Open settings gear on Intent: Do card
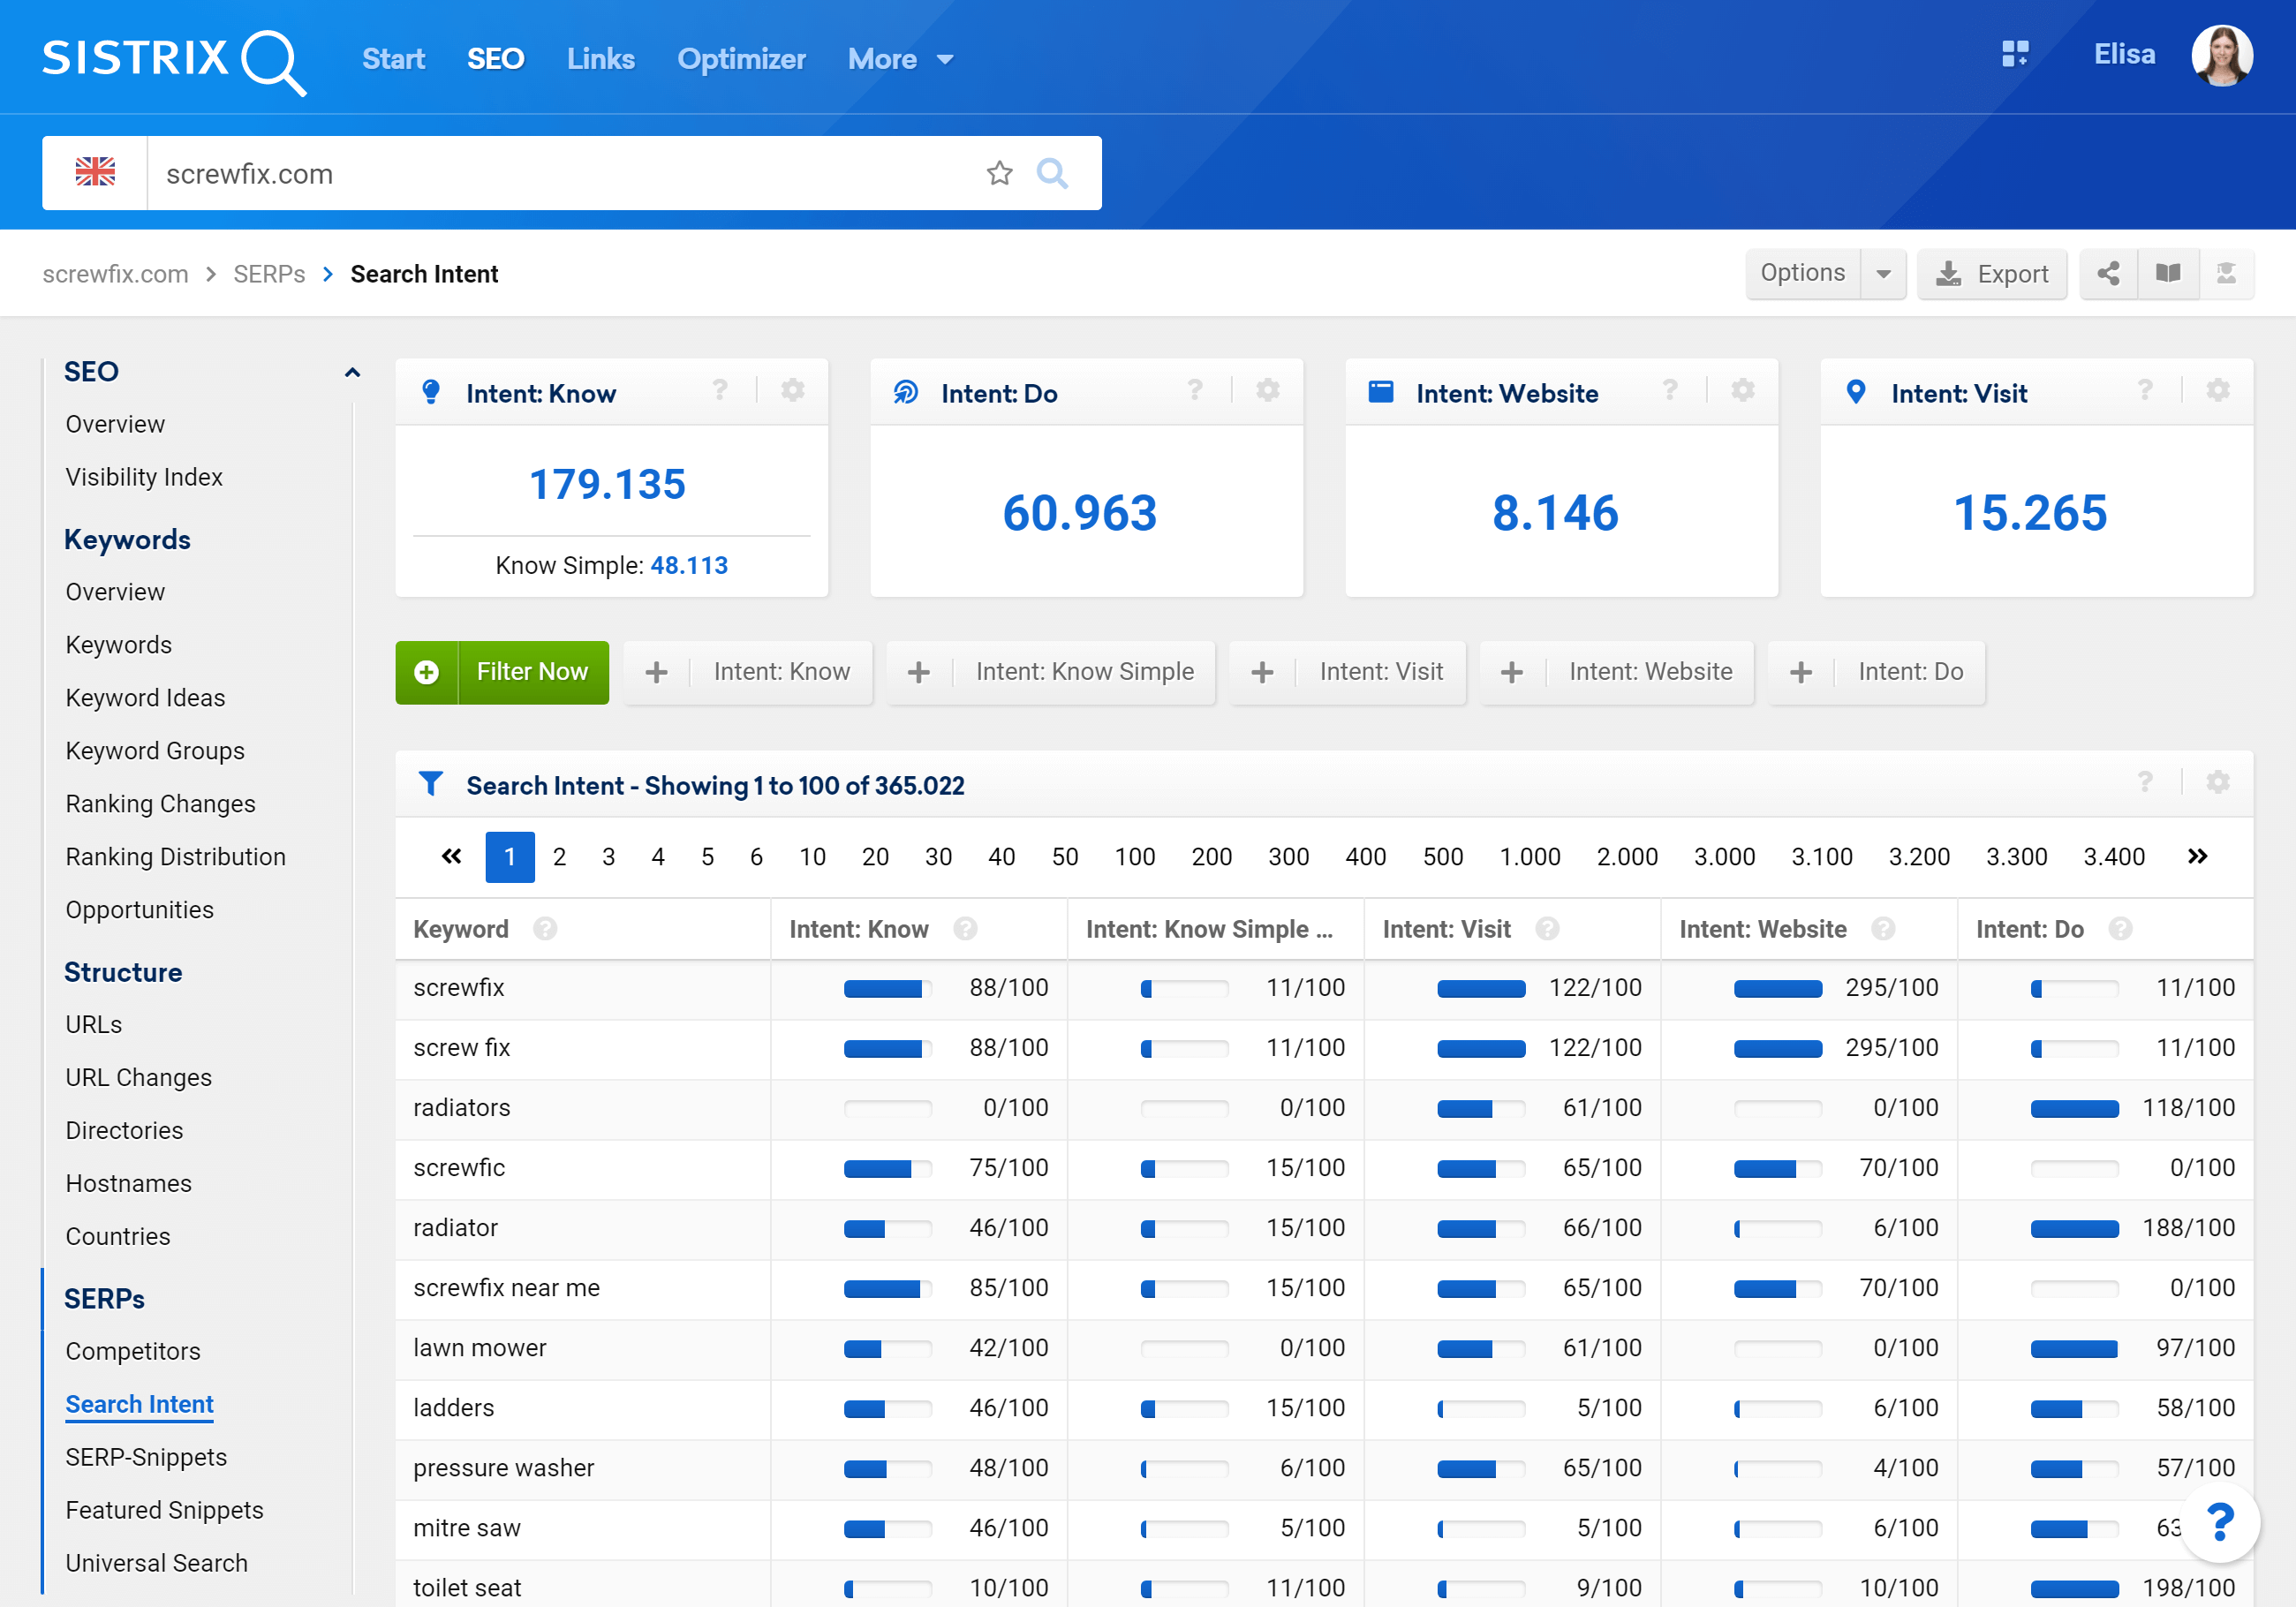2296x1607 pixels. click(x=1268, y=390)
